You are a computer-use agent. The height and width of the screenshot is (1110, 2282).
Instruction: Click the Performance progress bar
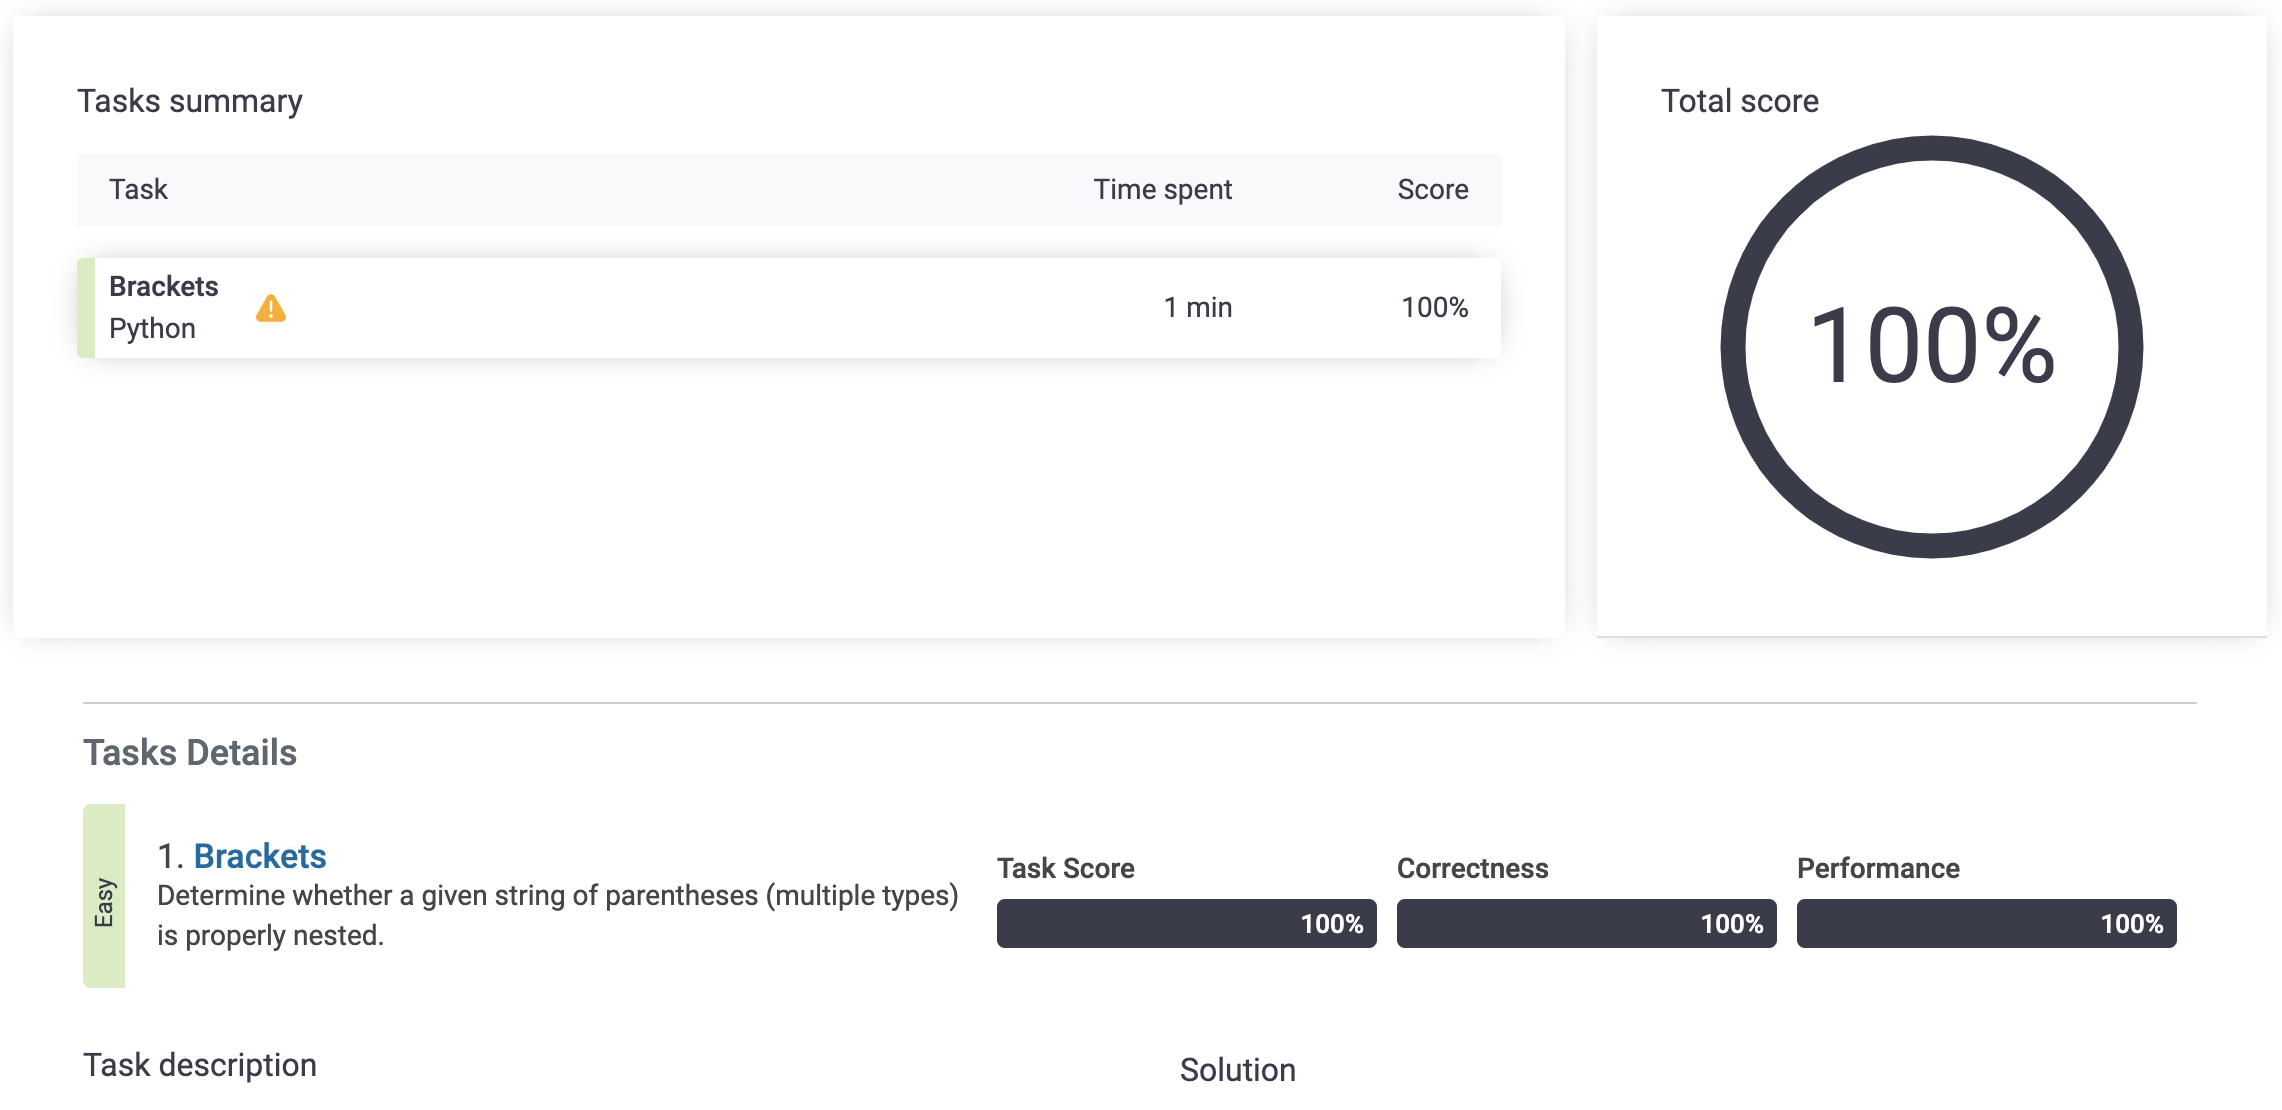click(x=1986, y=923)
